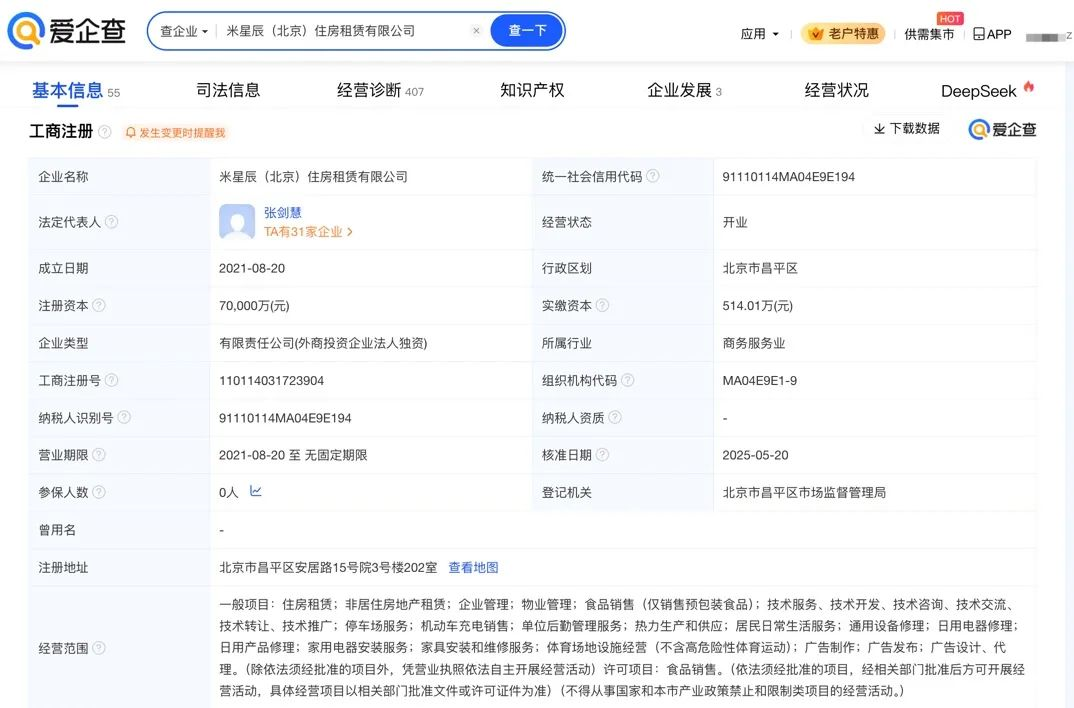This screenshot has height=708, width=1074.
Task: Click the 下载数据 download icon
Action: (x=879, y=129)
